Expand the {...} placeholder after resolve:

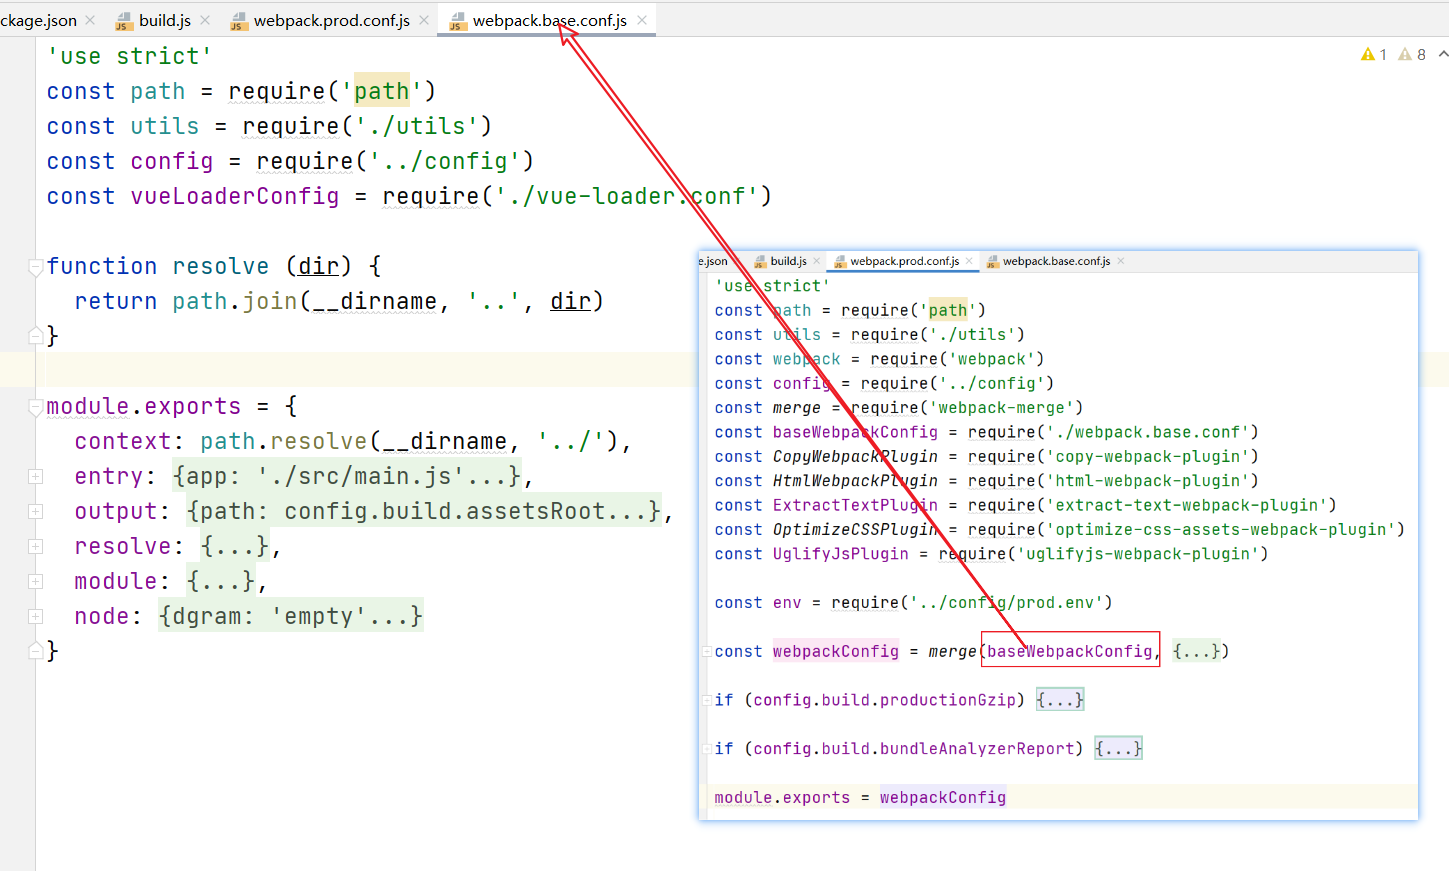point(235,546)
